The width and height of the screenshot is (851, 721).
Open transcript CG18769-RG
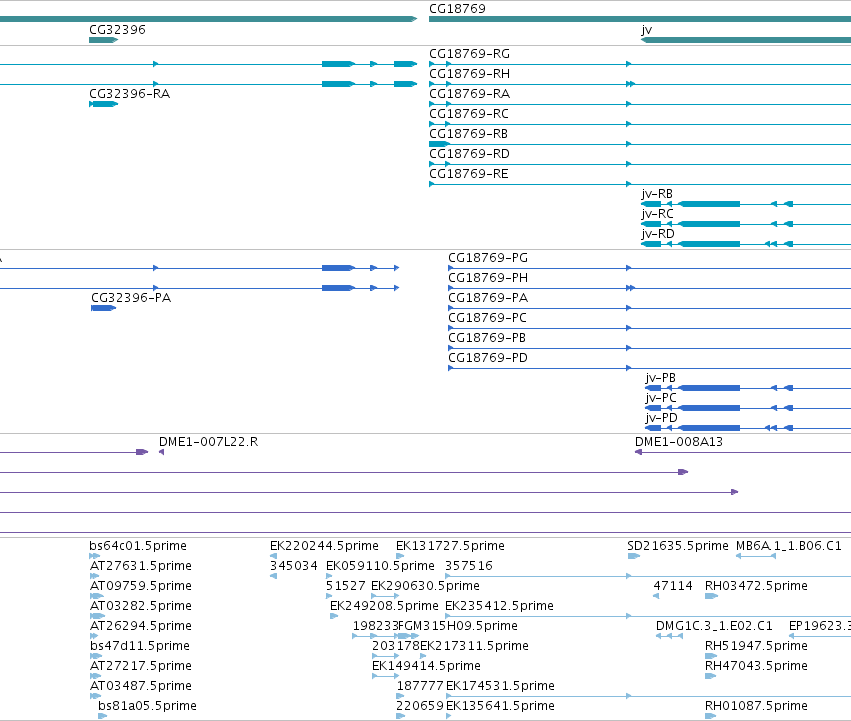[469, 54]
